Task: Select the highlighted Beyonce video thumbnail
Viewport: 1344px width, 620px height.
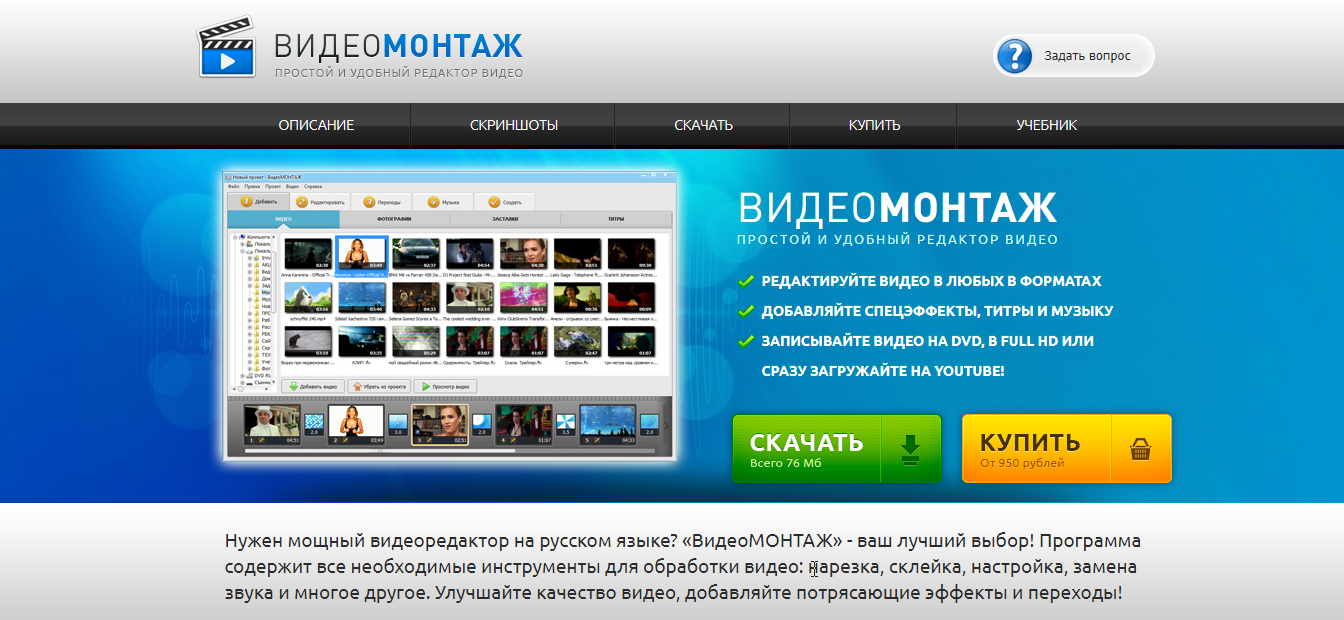Action: pos(361,252)
